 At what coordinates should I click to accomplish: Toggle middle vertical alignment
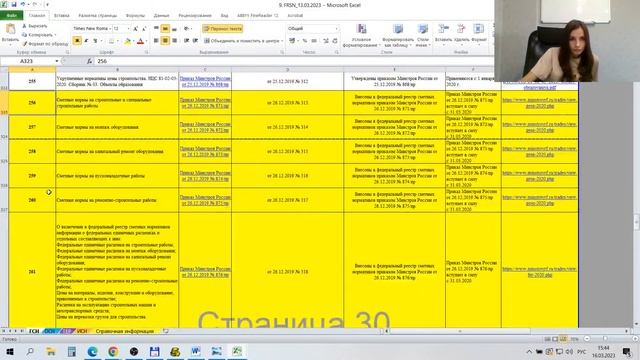coord(165,29)
